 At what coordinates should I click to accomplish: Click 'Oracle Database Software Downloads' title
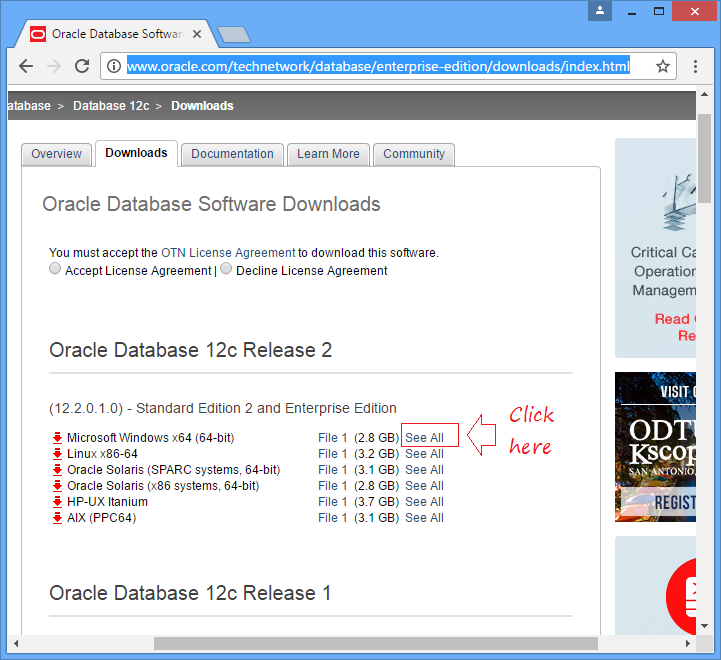tap(212, 204)
